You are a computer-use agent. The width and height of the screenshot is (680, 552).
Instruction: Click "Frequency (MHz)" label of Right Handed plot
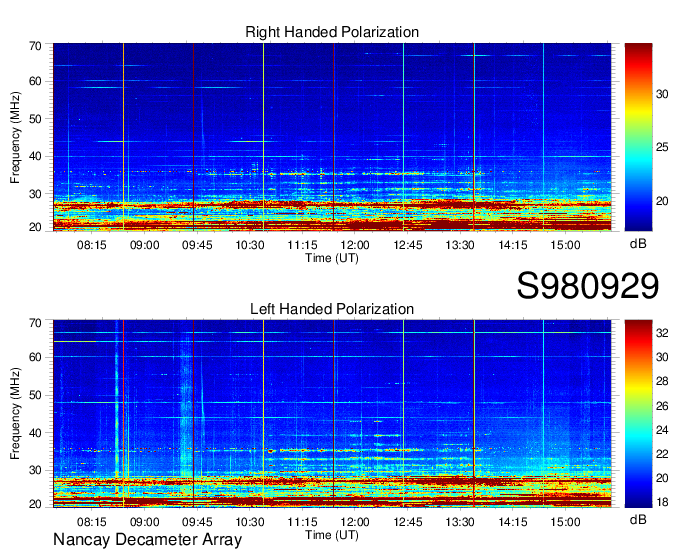pos(15,137)
